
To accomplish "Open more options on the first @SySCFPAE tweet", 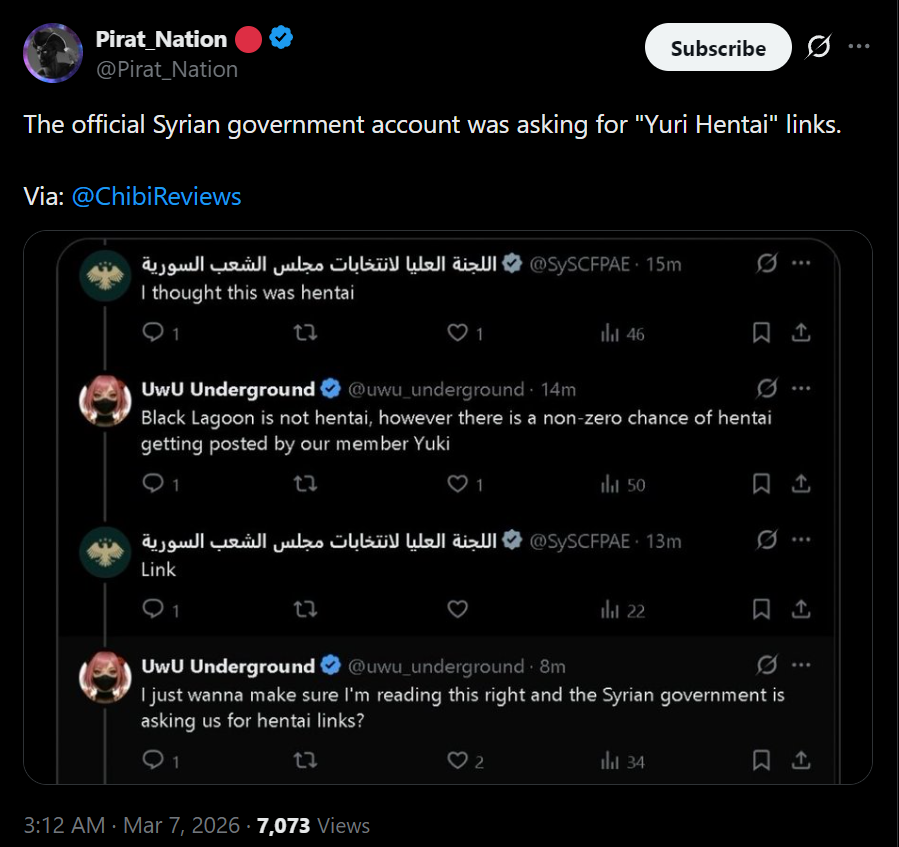I will pos(801,263).
